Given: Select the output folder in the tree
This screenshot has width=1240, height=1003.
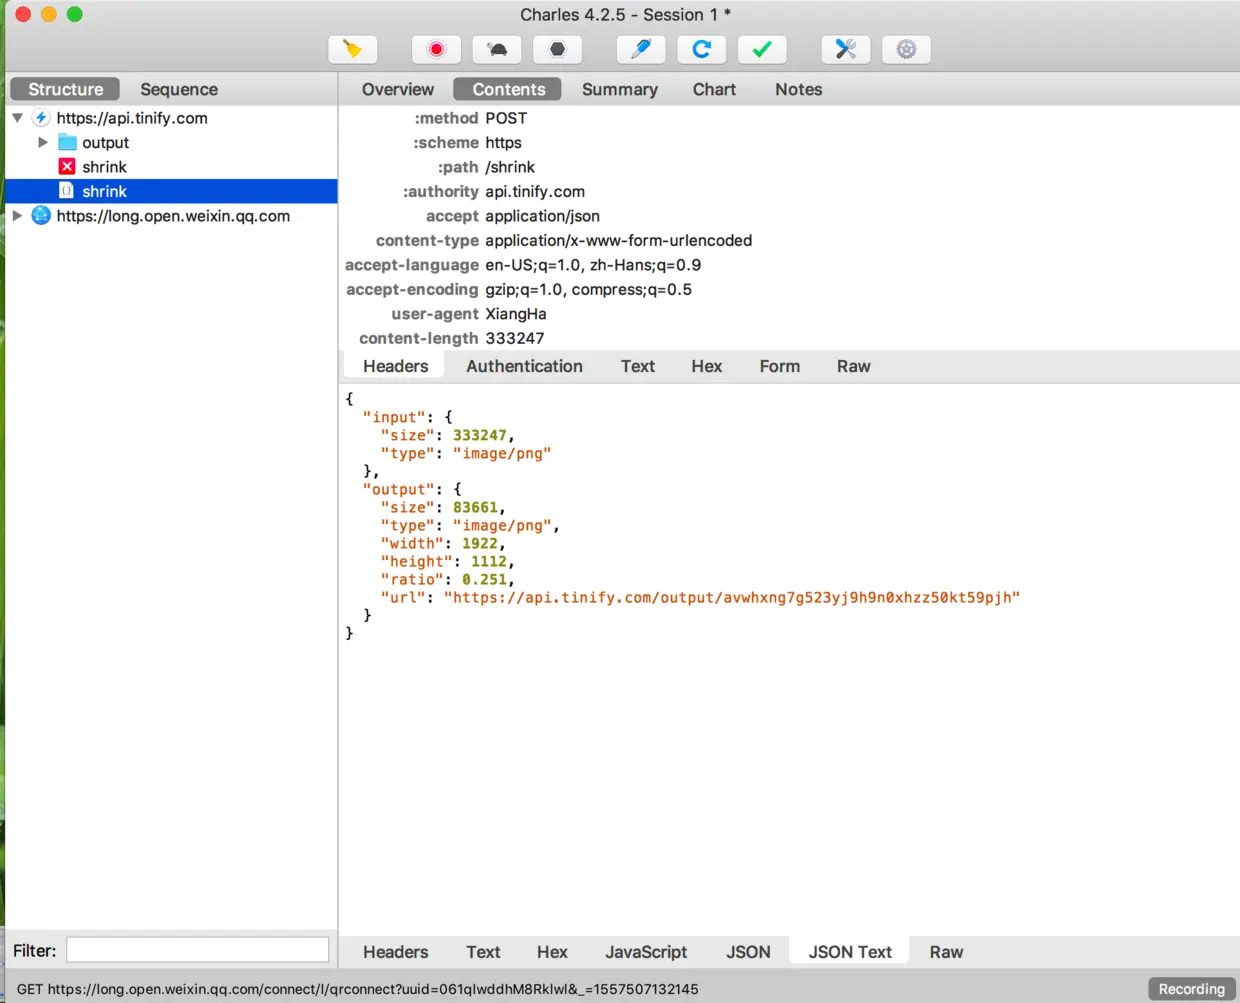Looking at the screenshot, I should tap(105, 142).
